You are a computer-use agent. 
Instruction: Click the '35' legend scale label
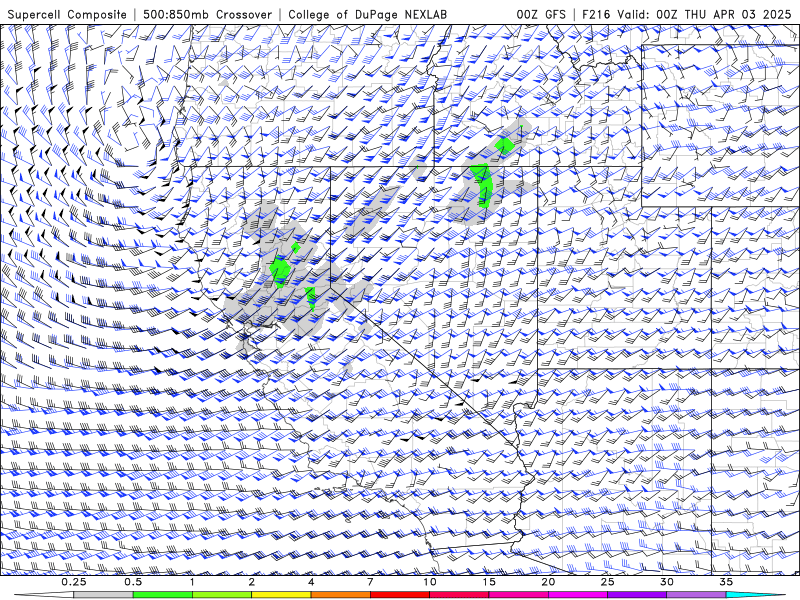(x=726, y=582)
